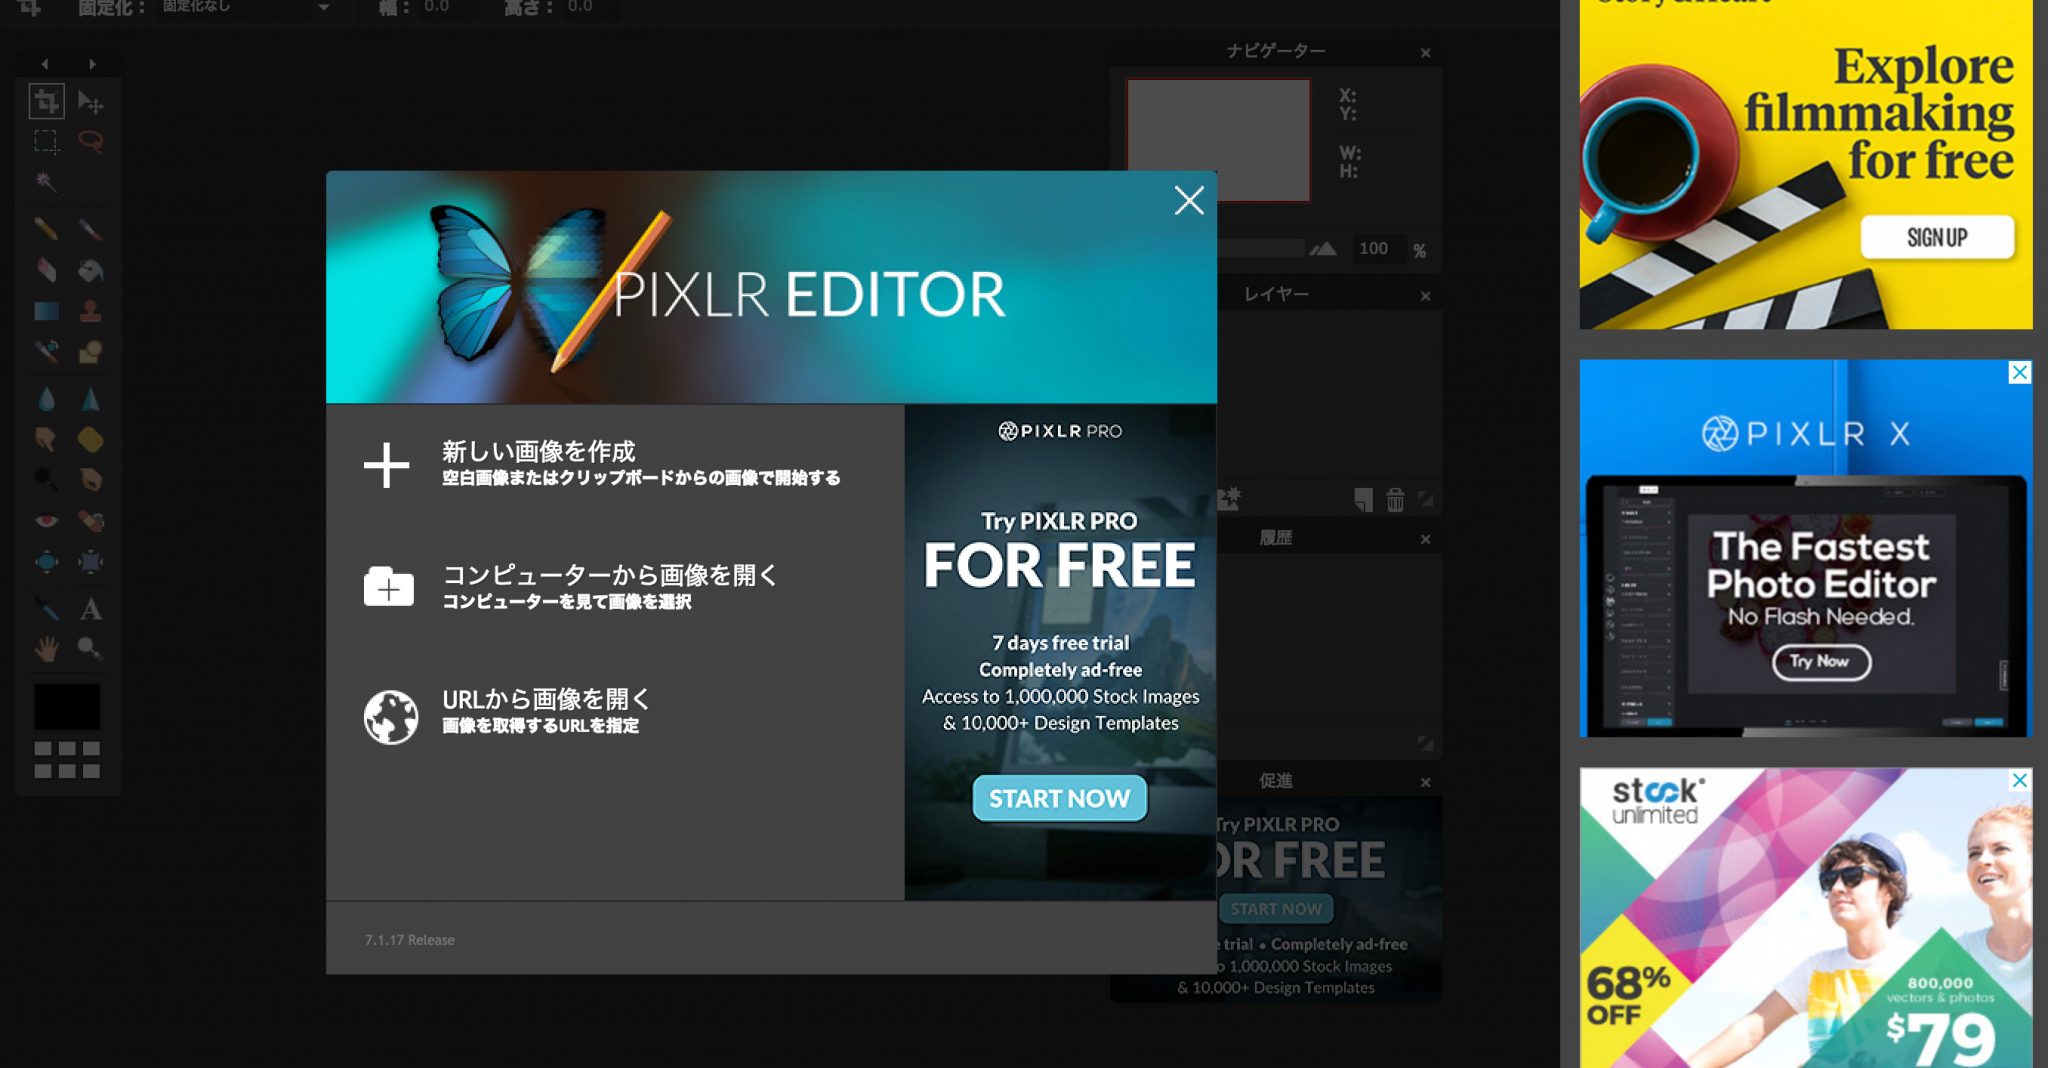Click the 履歴 panel title
This screenshot has height=1068, width=2048.
pyautogui.click(x=1276, y=537)
